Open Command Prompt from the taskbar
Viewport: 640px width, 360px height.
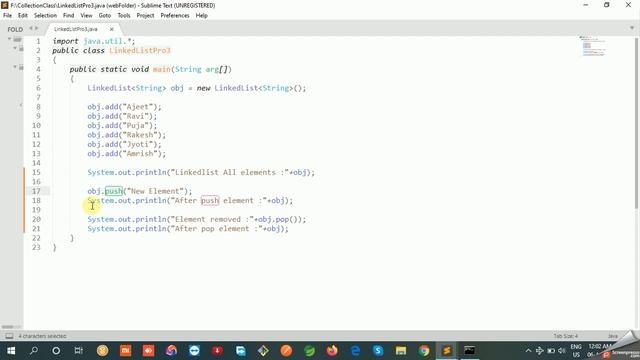[470, 351]
